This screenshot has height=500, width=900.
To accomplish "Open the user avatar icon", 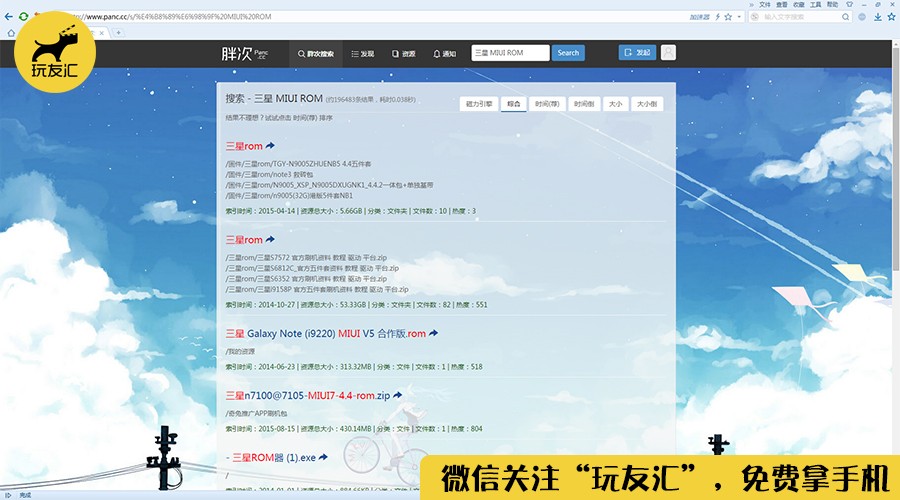I will coord(668,52).
